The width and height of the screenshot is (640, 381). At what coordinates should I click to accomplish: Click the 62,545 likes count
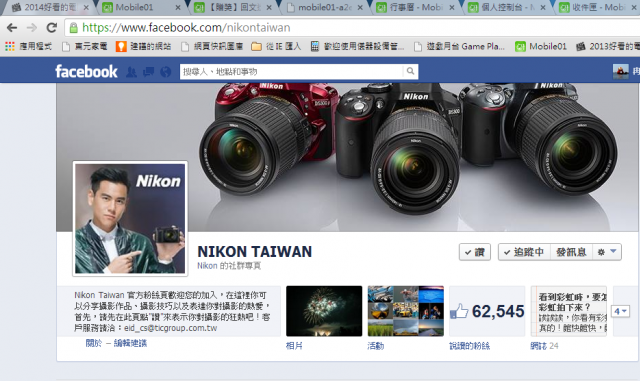(498, 311)
